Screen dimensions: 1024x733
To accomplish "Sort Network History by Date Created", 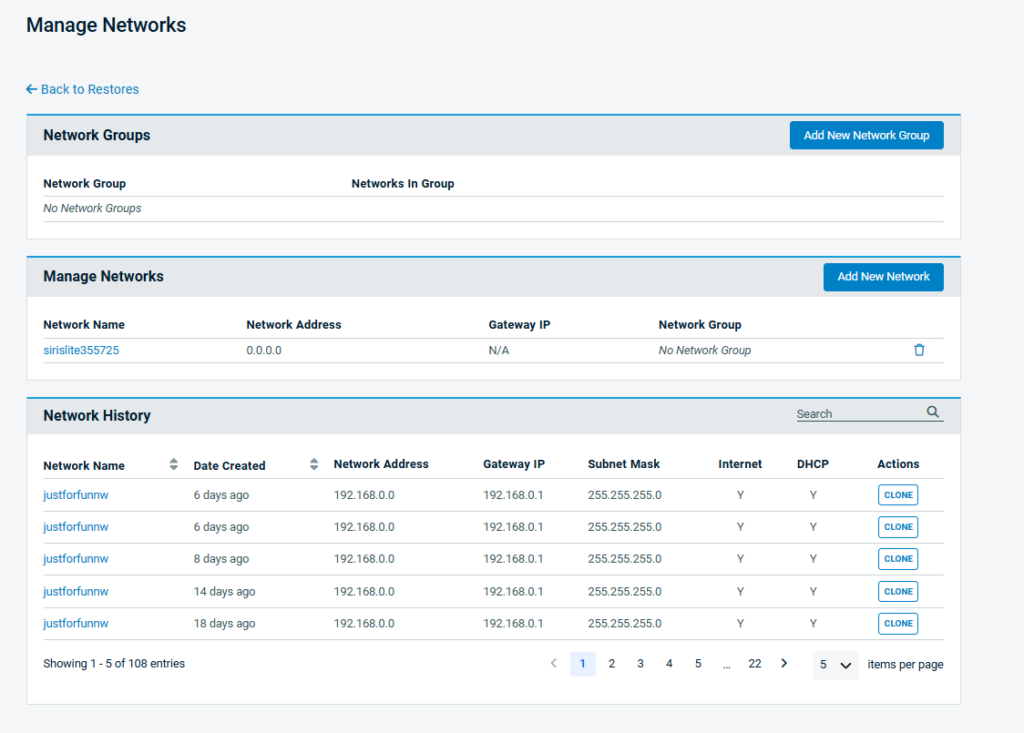I will point(313,464).
